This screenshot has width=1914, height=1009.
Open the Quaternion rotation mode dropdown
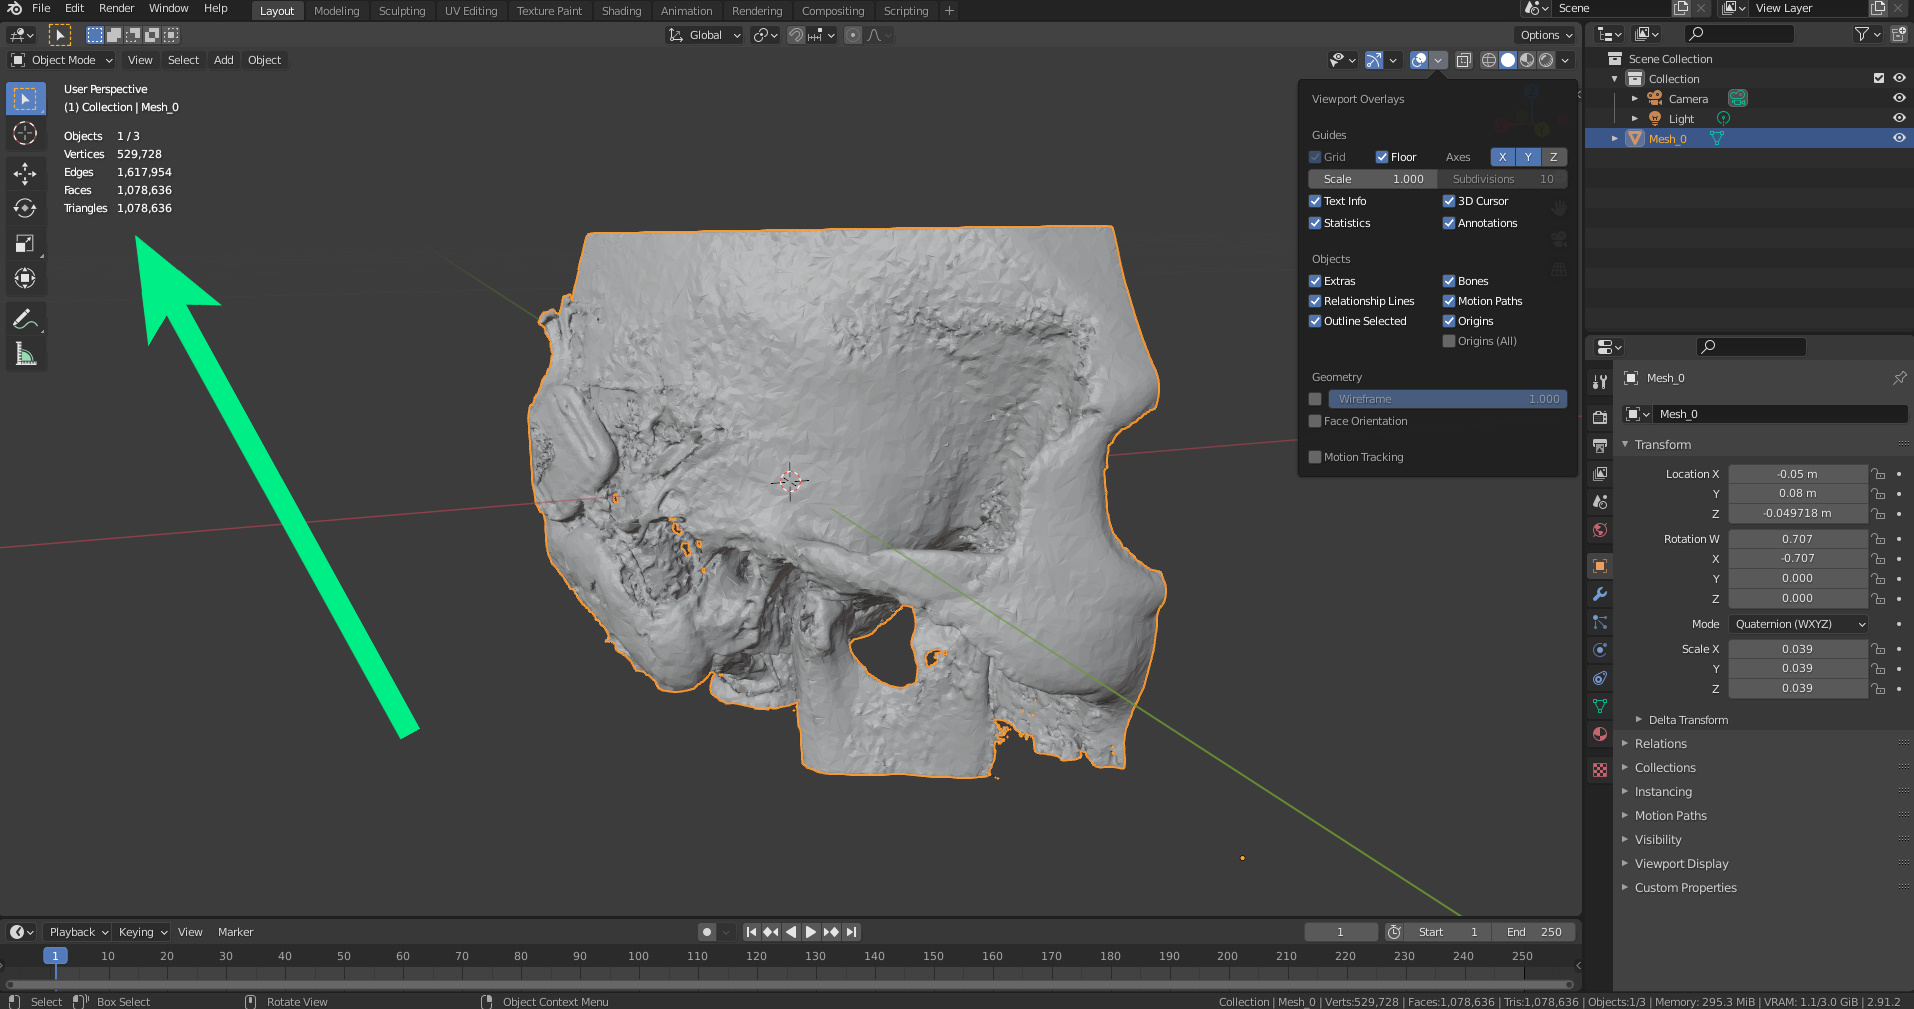pos(1798,624)
